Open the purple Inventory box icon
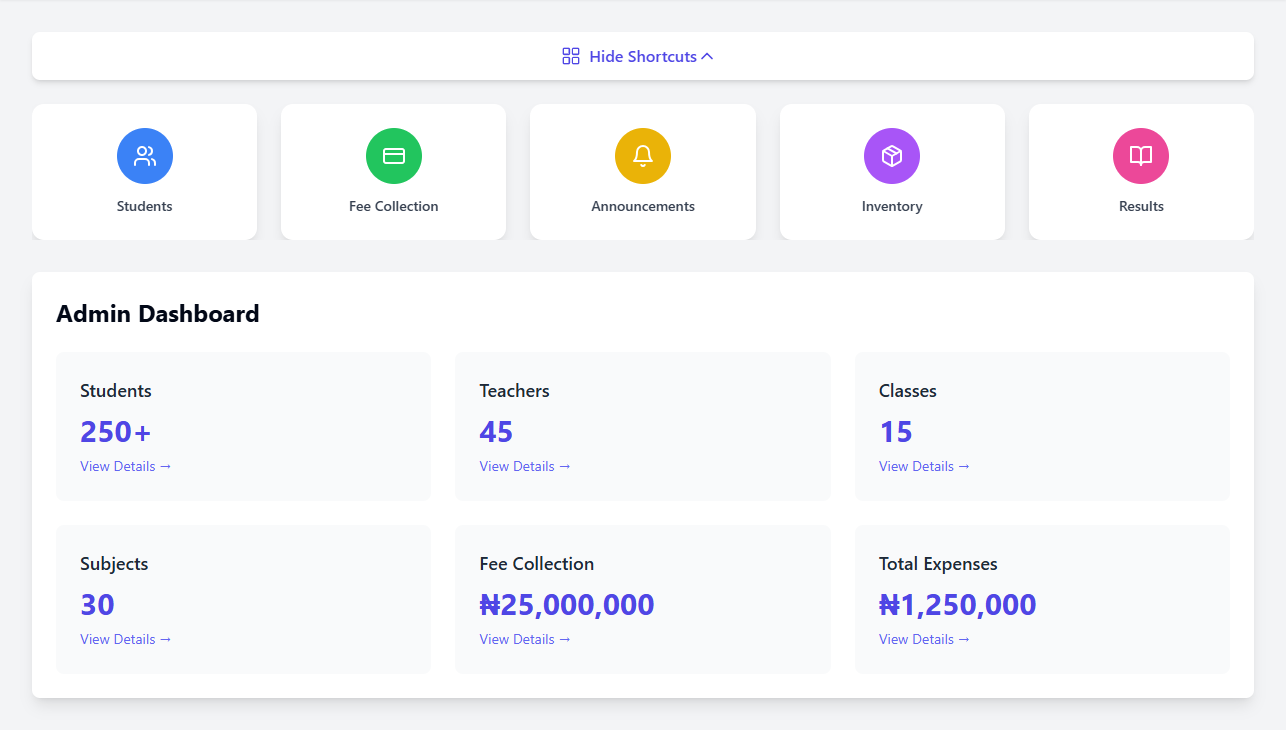This screenshot has width=1286, height=730. point(892,156)
